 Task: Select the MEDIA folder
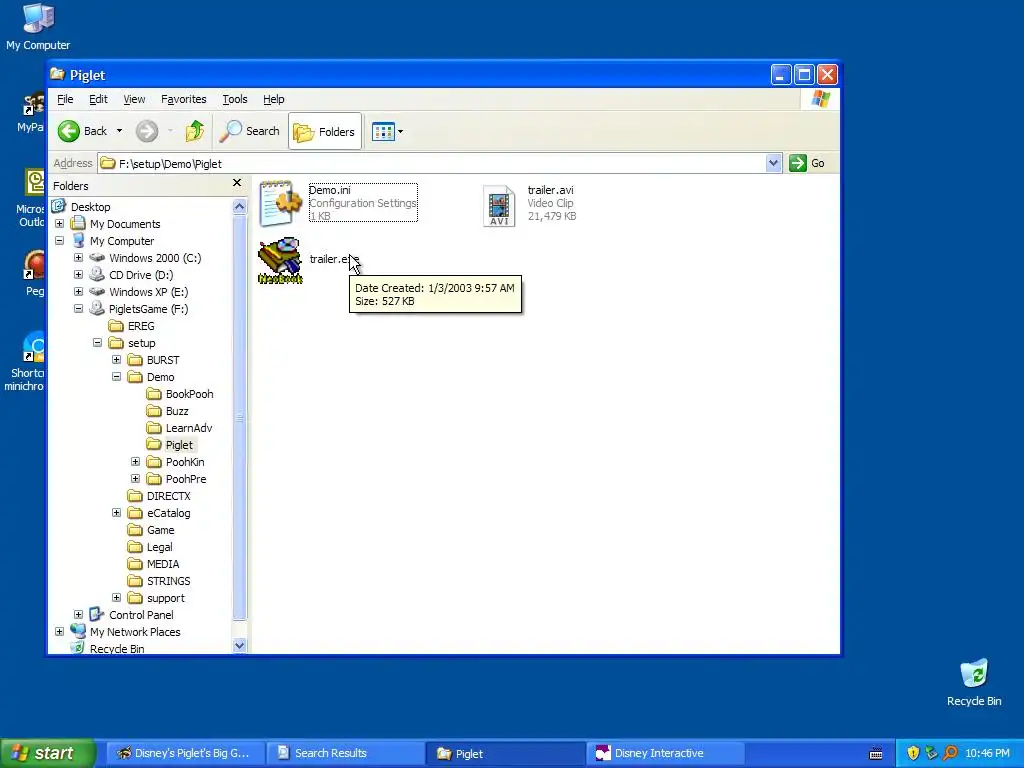pos(163,564)
